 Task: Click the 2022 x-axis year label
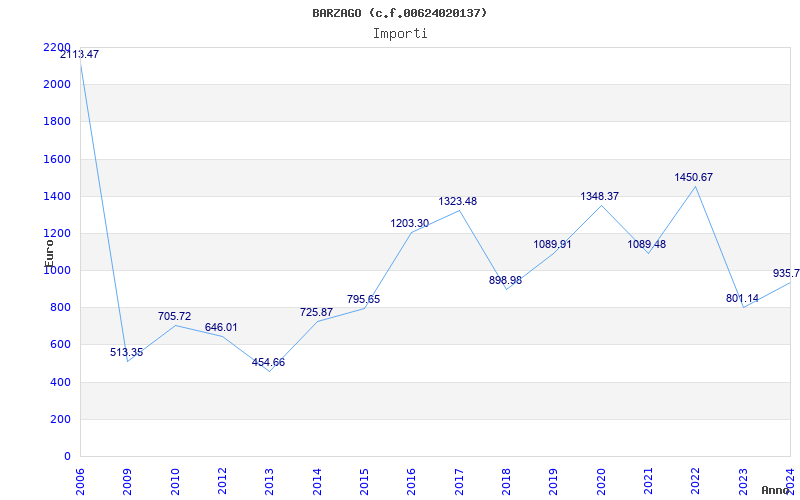coord(695,482)
